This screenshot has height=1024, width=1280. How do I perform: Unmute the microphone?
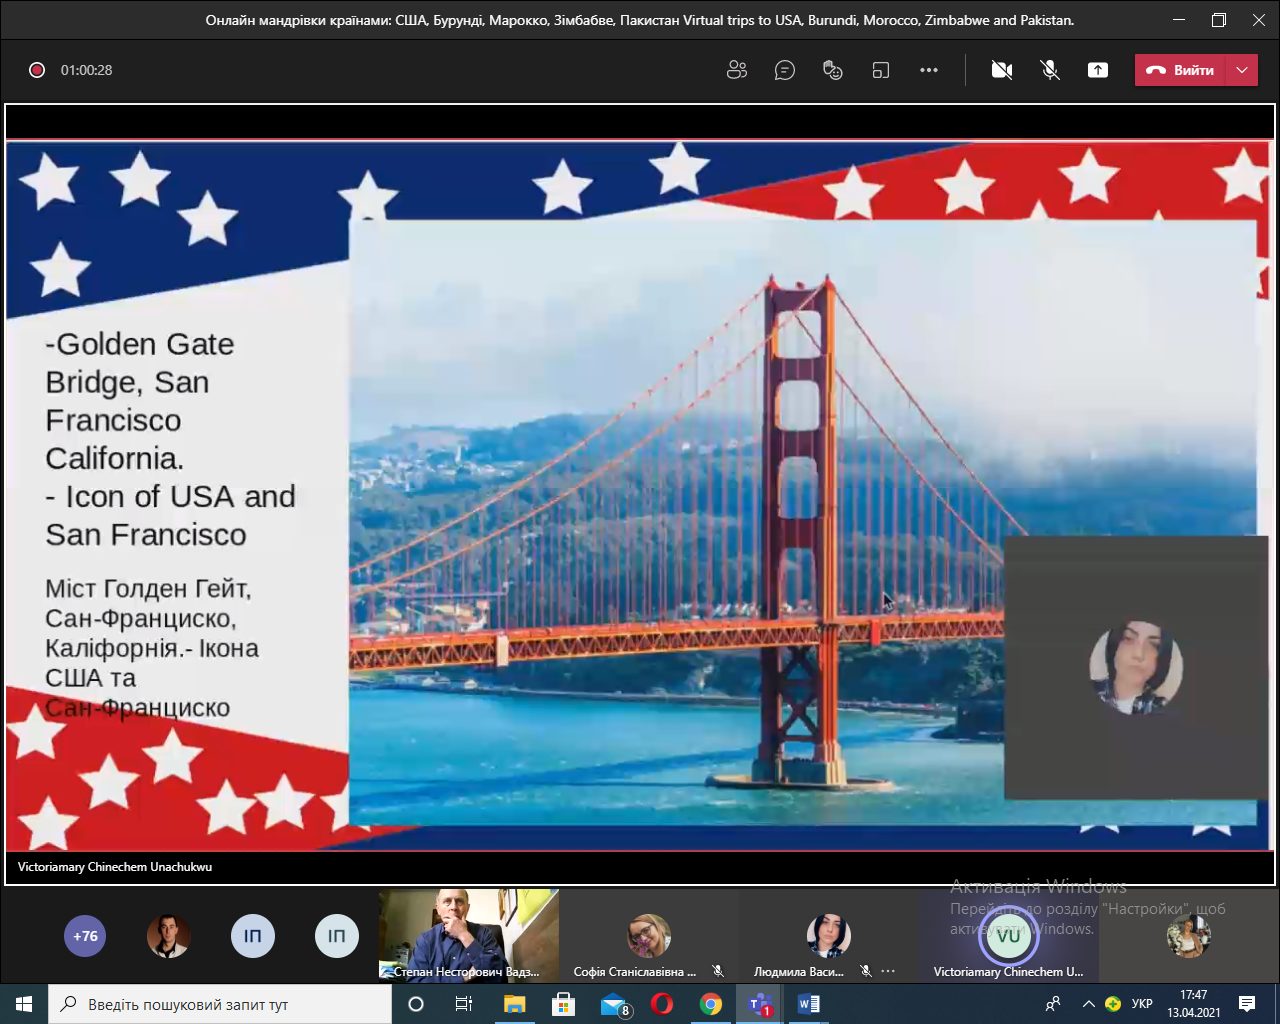click(x=1050, y=70)
